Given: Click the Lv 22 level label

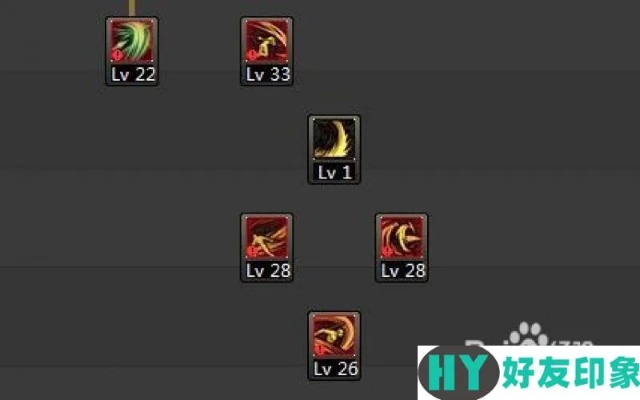Looking at the screenshot, I should click(133, 74).
